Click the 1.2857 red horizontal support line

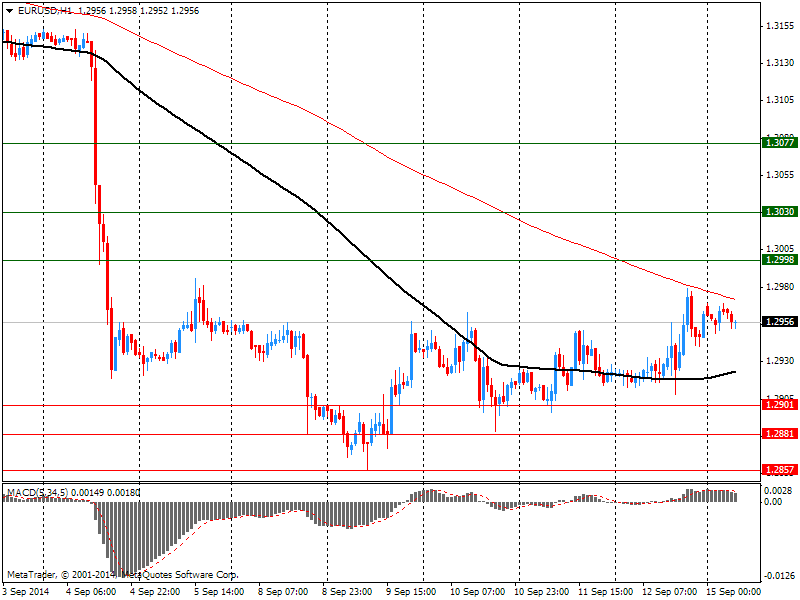pos(381,470)
